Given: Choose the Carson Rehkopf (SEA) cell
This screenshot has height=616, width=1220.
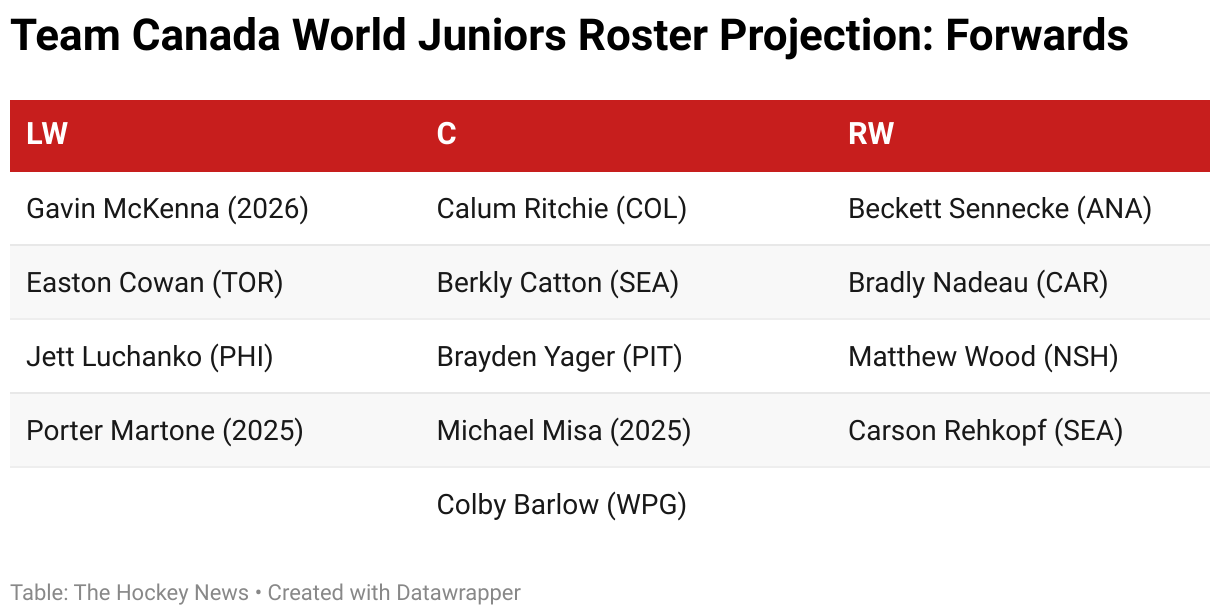Looking at the screenshot, I should click(986, 431).
